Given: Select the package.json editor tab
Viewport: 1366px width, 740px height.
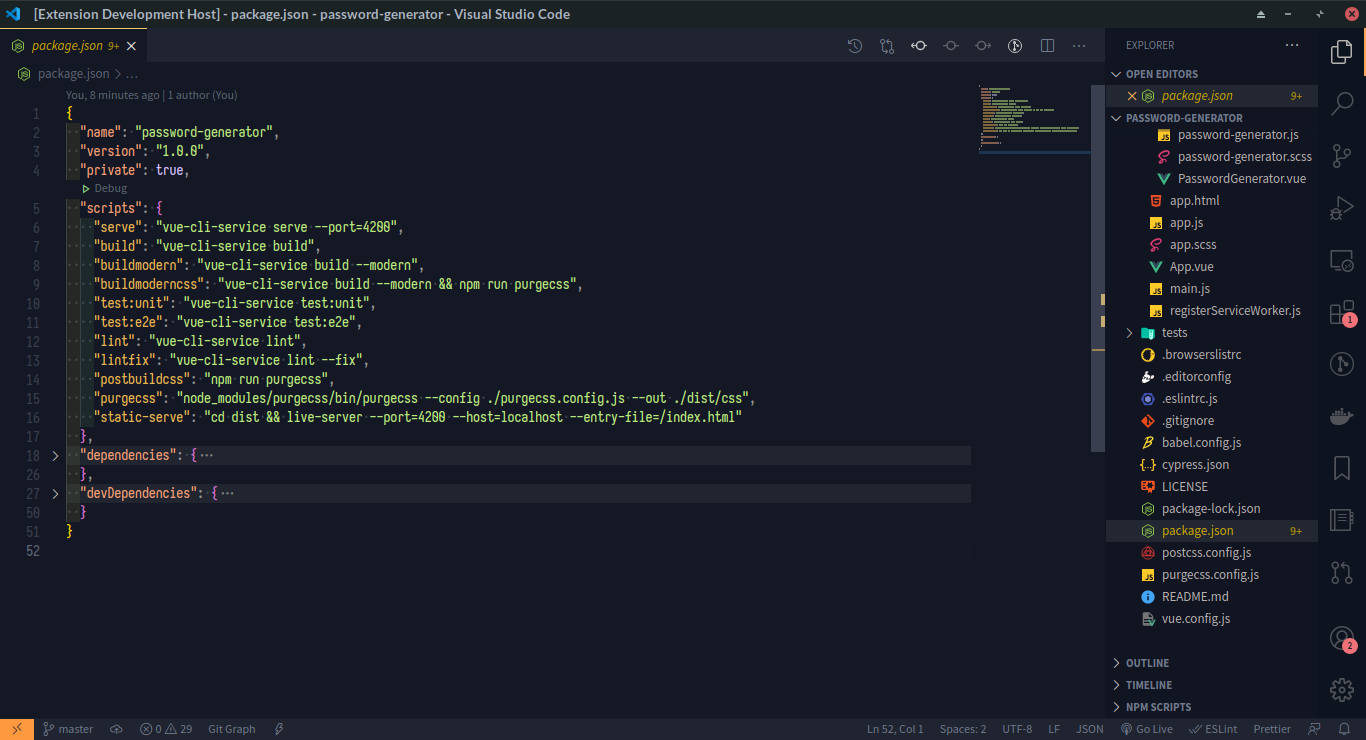Looking at the screenshot, I should 74,46.
